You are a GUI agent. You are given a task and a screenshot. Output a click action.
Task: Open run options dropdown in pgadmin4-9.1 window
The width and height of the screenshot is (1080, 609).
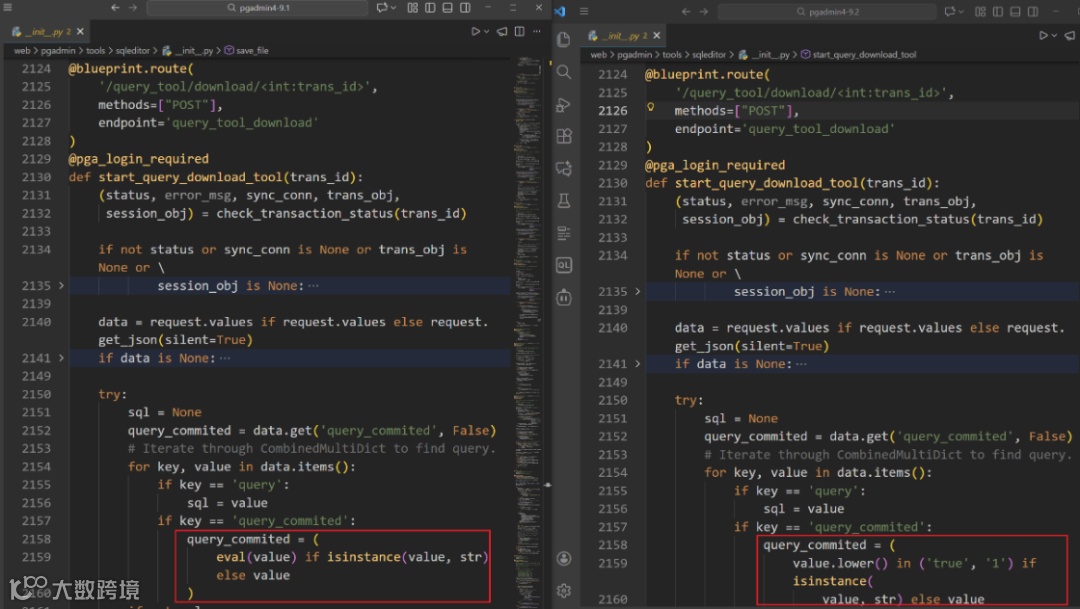[x=486, y=32]
